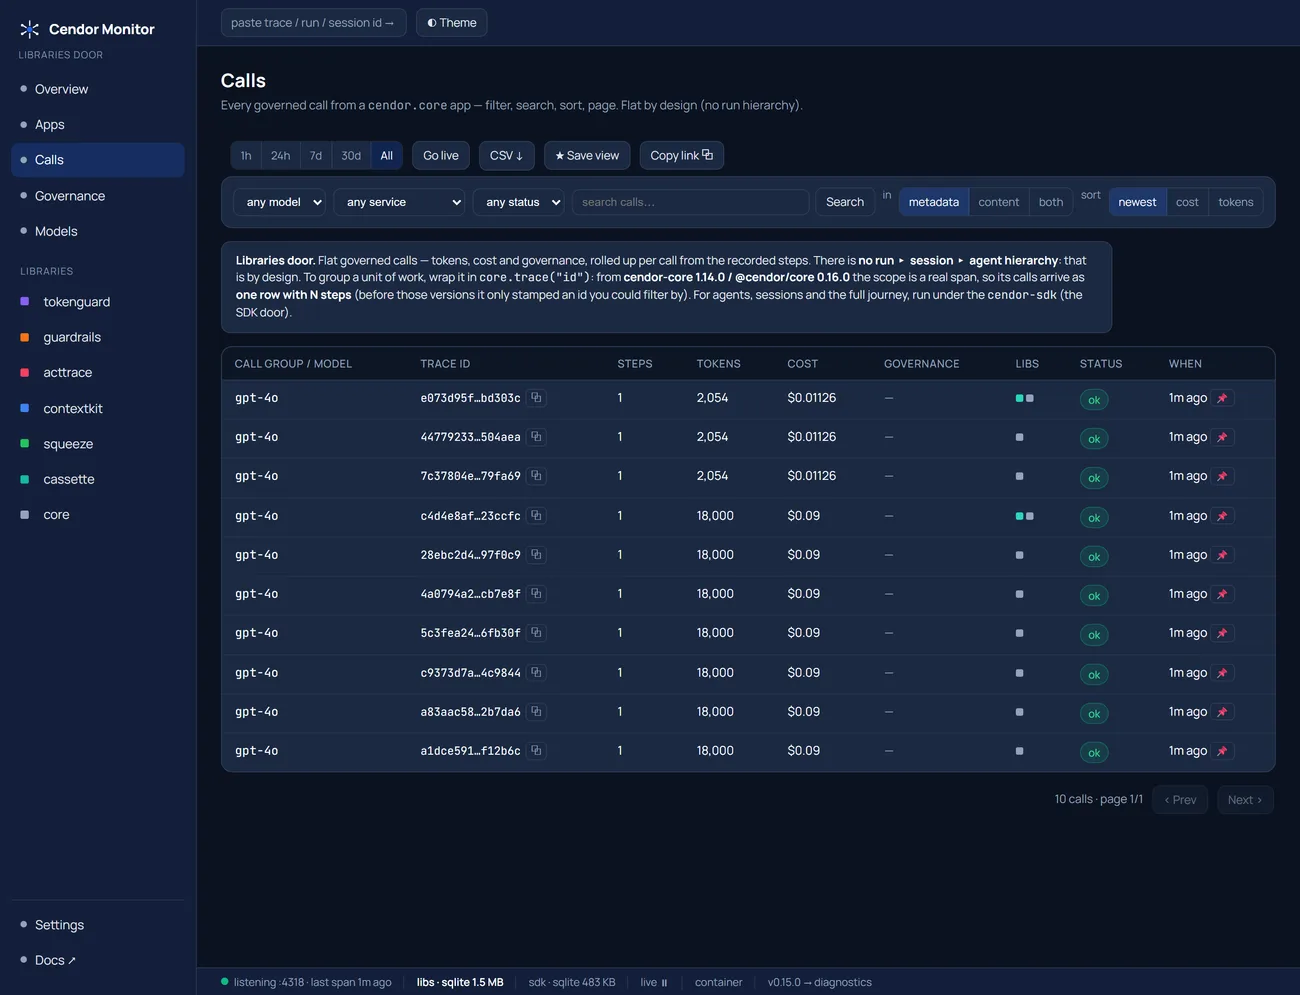Screen dimensions: 1300x995
Task: Click the live pause icon in status bar
Action: [x=664, y=983]
